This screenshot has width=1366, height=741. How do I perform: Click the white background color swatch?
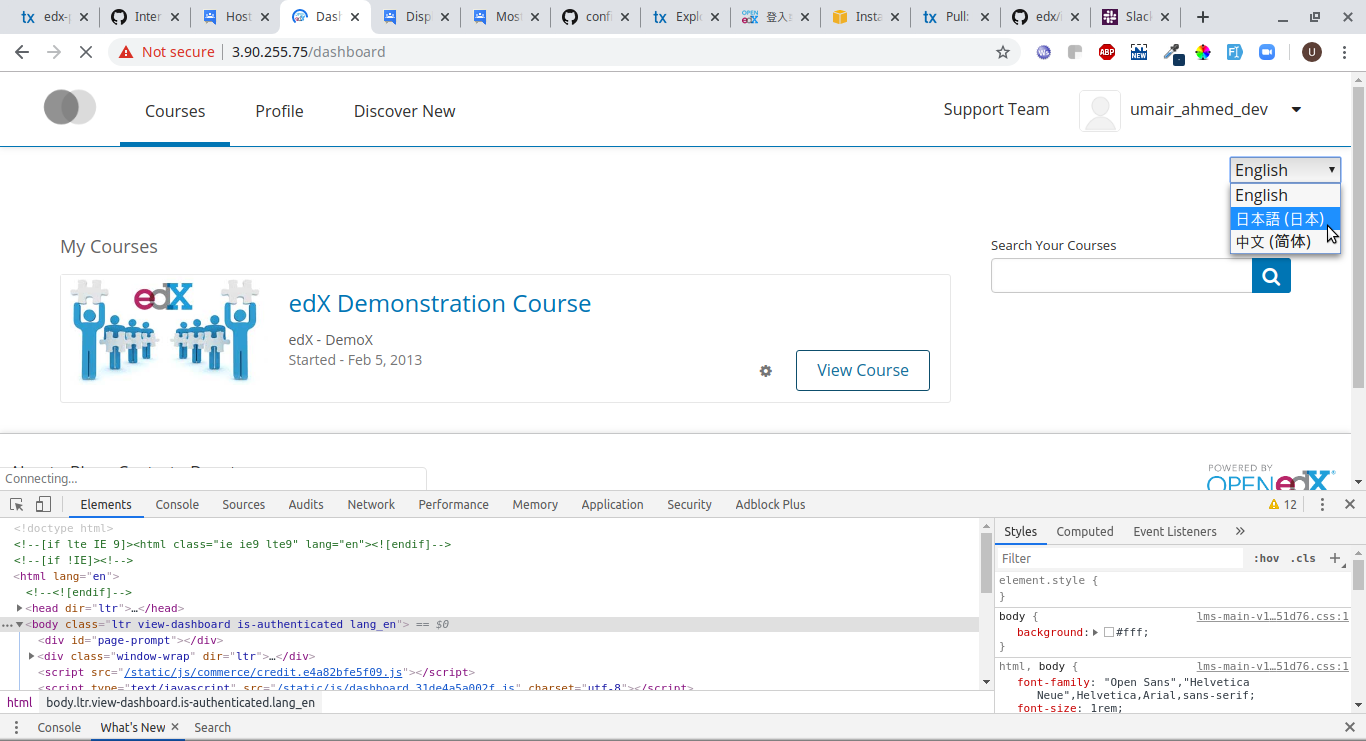pyautogui.click(x=1109, y=633)
